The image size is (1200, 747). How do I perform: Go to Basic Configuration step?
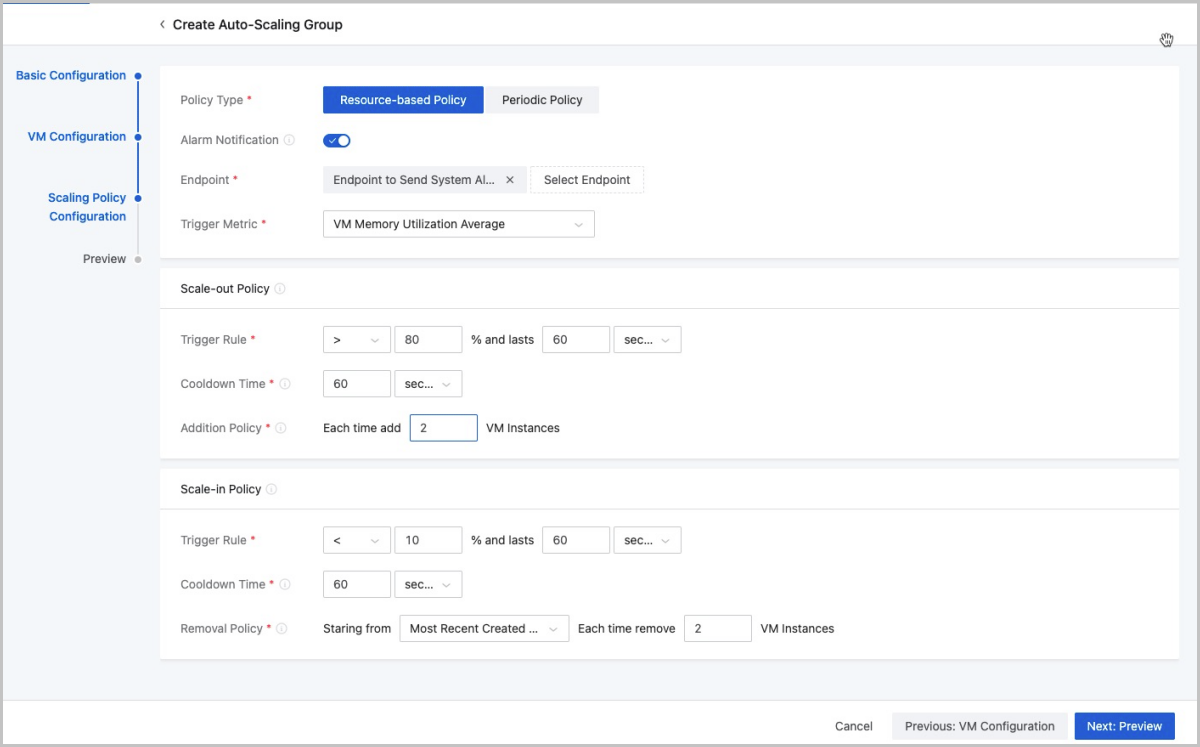pyautogui.click(x=71, y=76)
